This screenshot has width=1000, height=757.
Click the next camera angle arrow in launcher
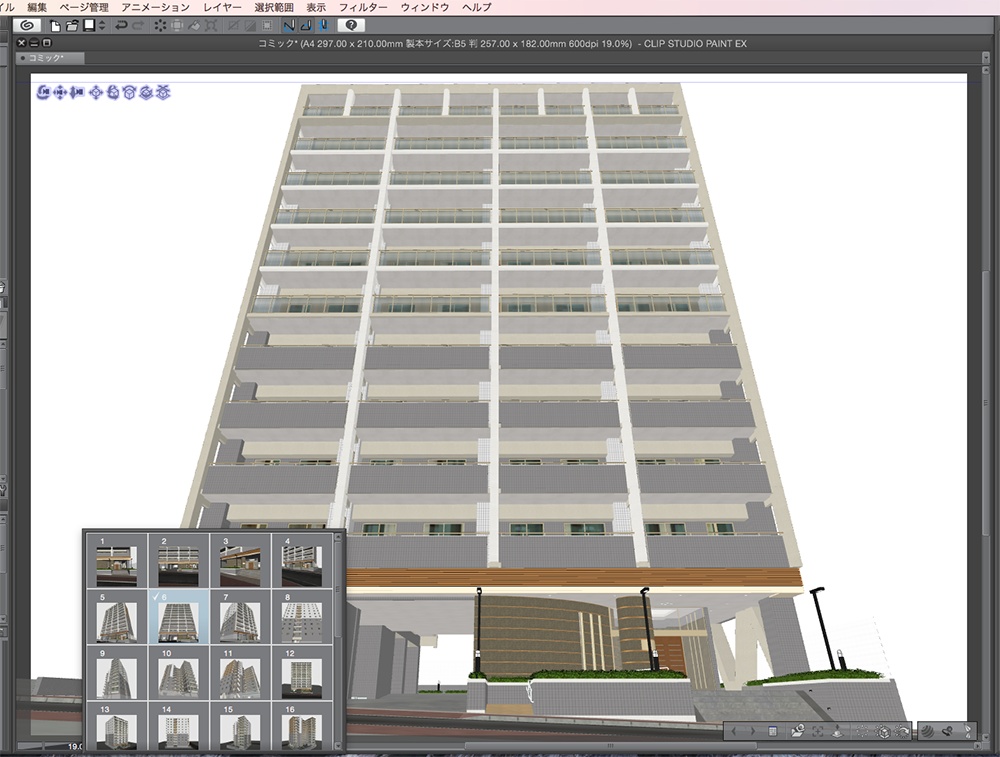tap(753, 731)
